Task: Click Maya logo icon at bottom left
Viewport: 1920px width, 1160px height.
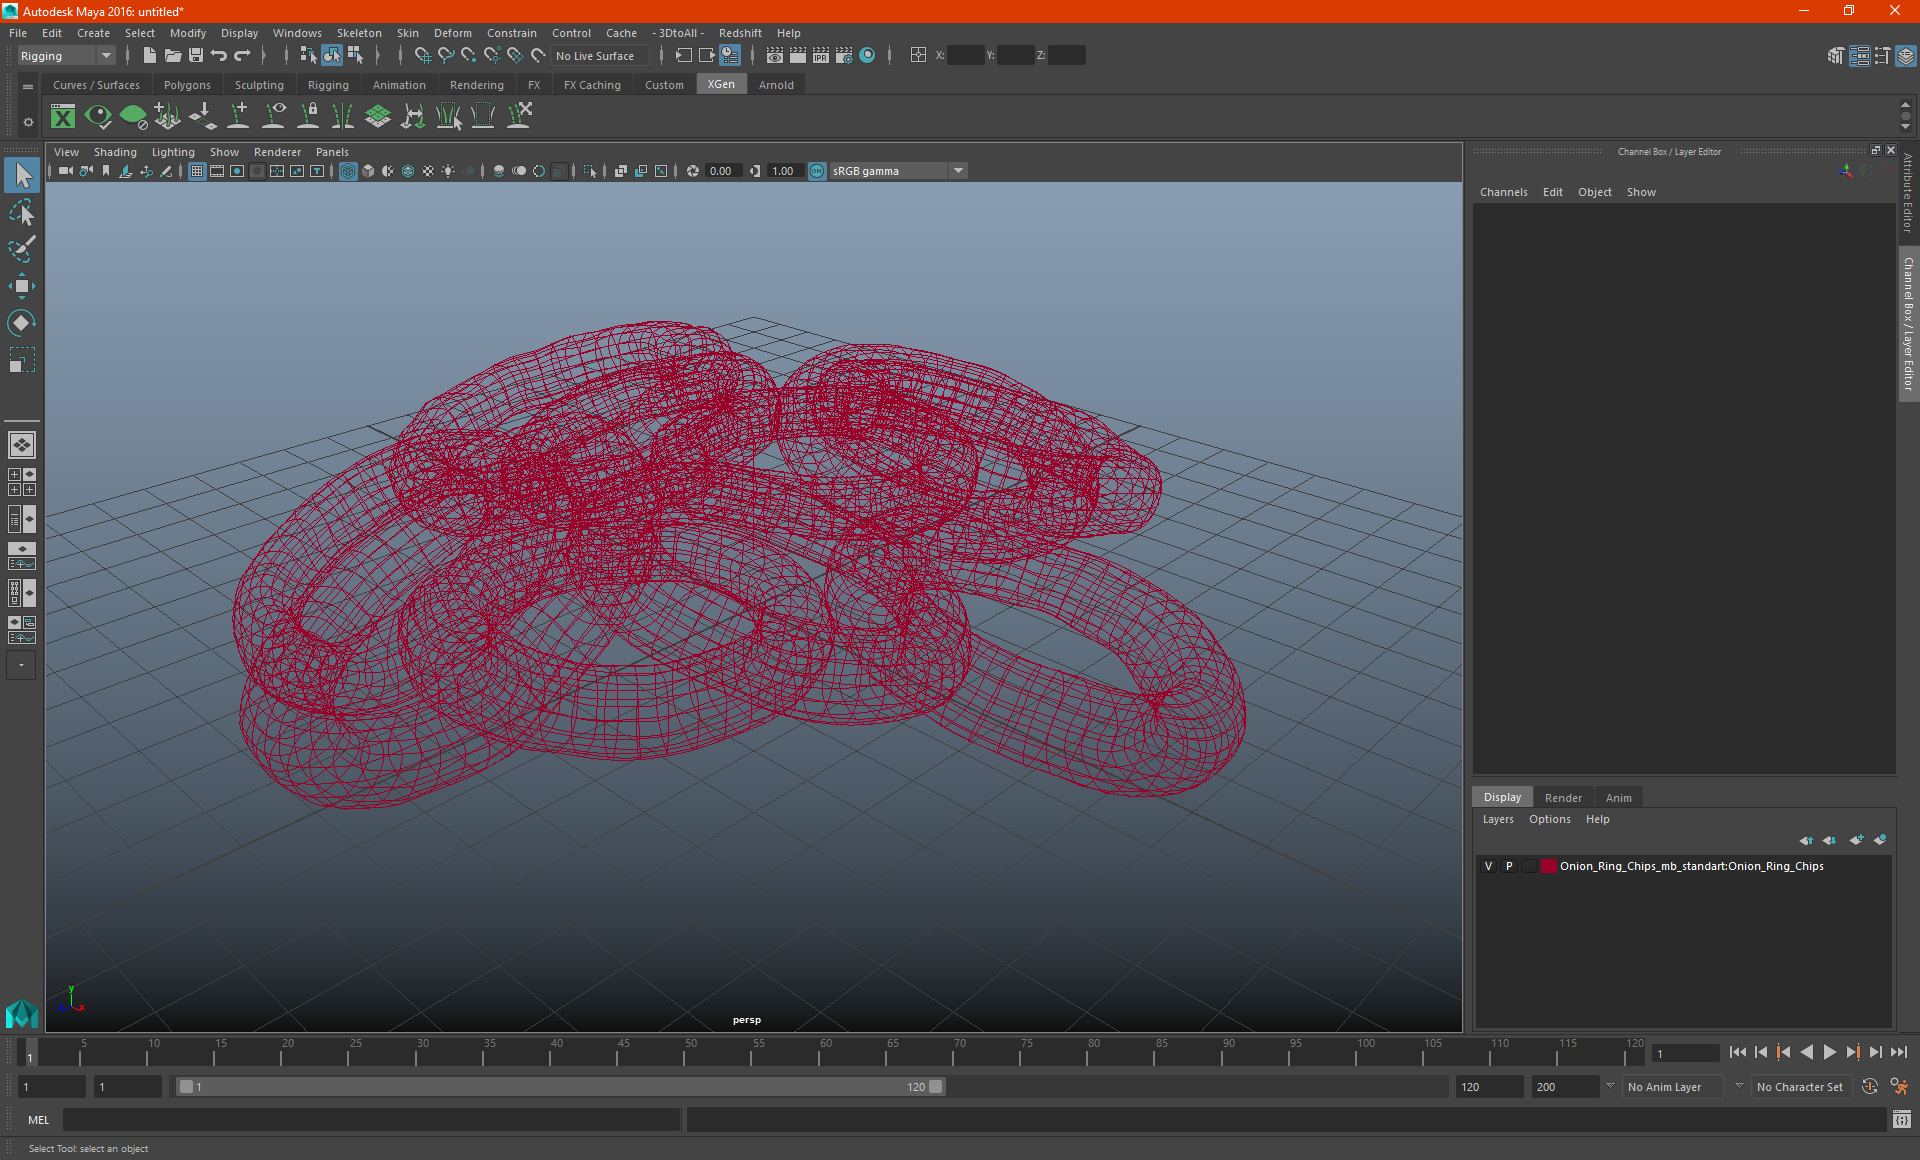Action: [x=21, y=1014]
